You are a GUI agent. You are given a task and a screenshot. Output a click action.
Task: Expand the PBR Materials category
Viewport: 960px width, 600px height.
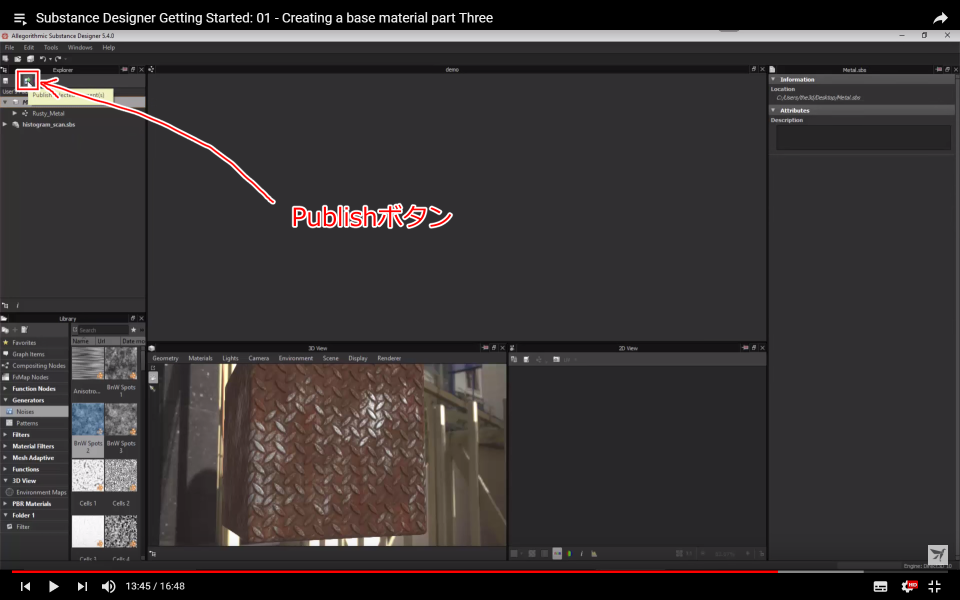tap(5, 504)
